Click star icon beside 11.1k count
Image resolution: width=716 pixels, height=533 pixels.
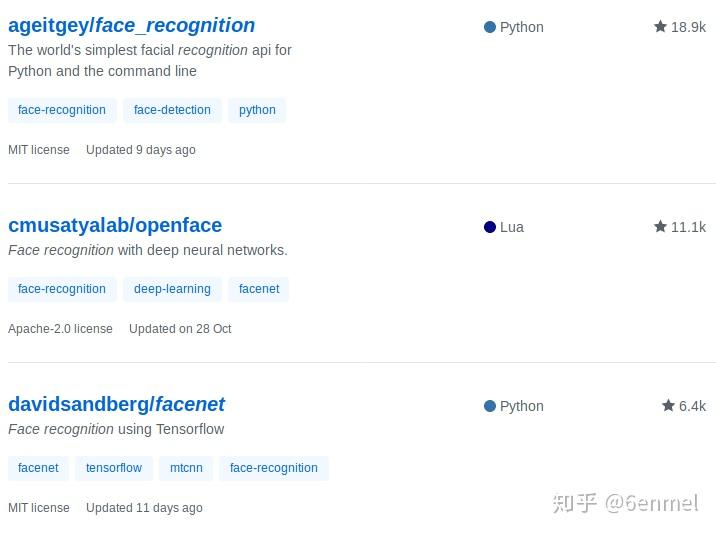pyautogui.click(x=660, y=226)
